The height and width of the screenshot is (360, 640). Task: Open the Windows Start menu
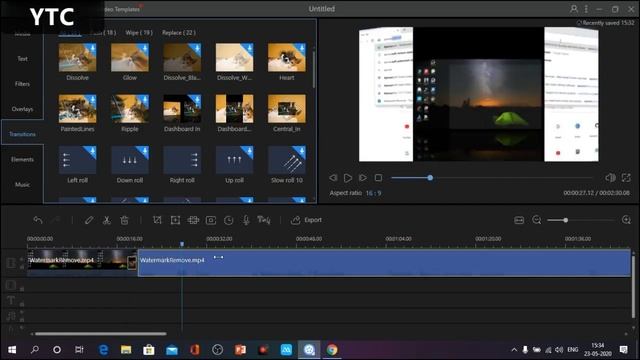click(12, 350)
